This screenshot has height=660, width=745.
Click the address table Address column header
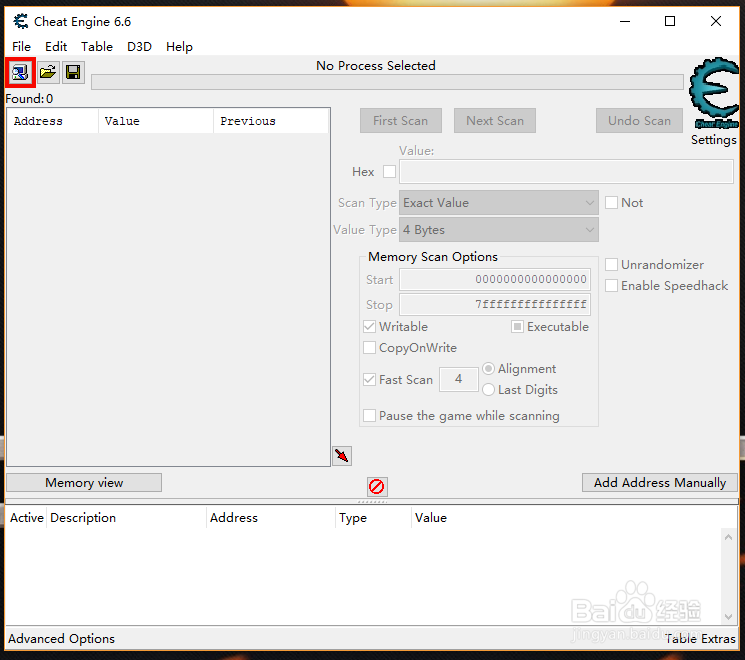point(271,517)
